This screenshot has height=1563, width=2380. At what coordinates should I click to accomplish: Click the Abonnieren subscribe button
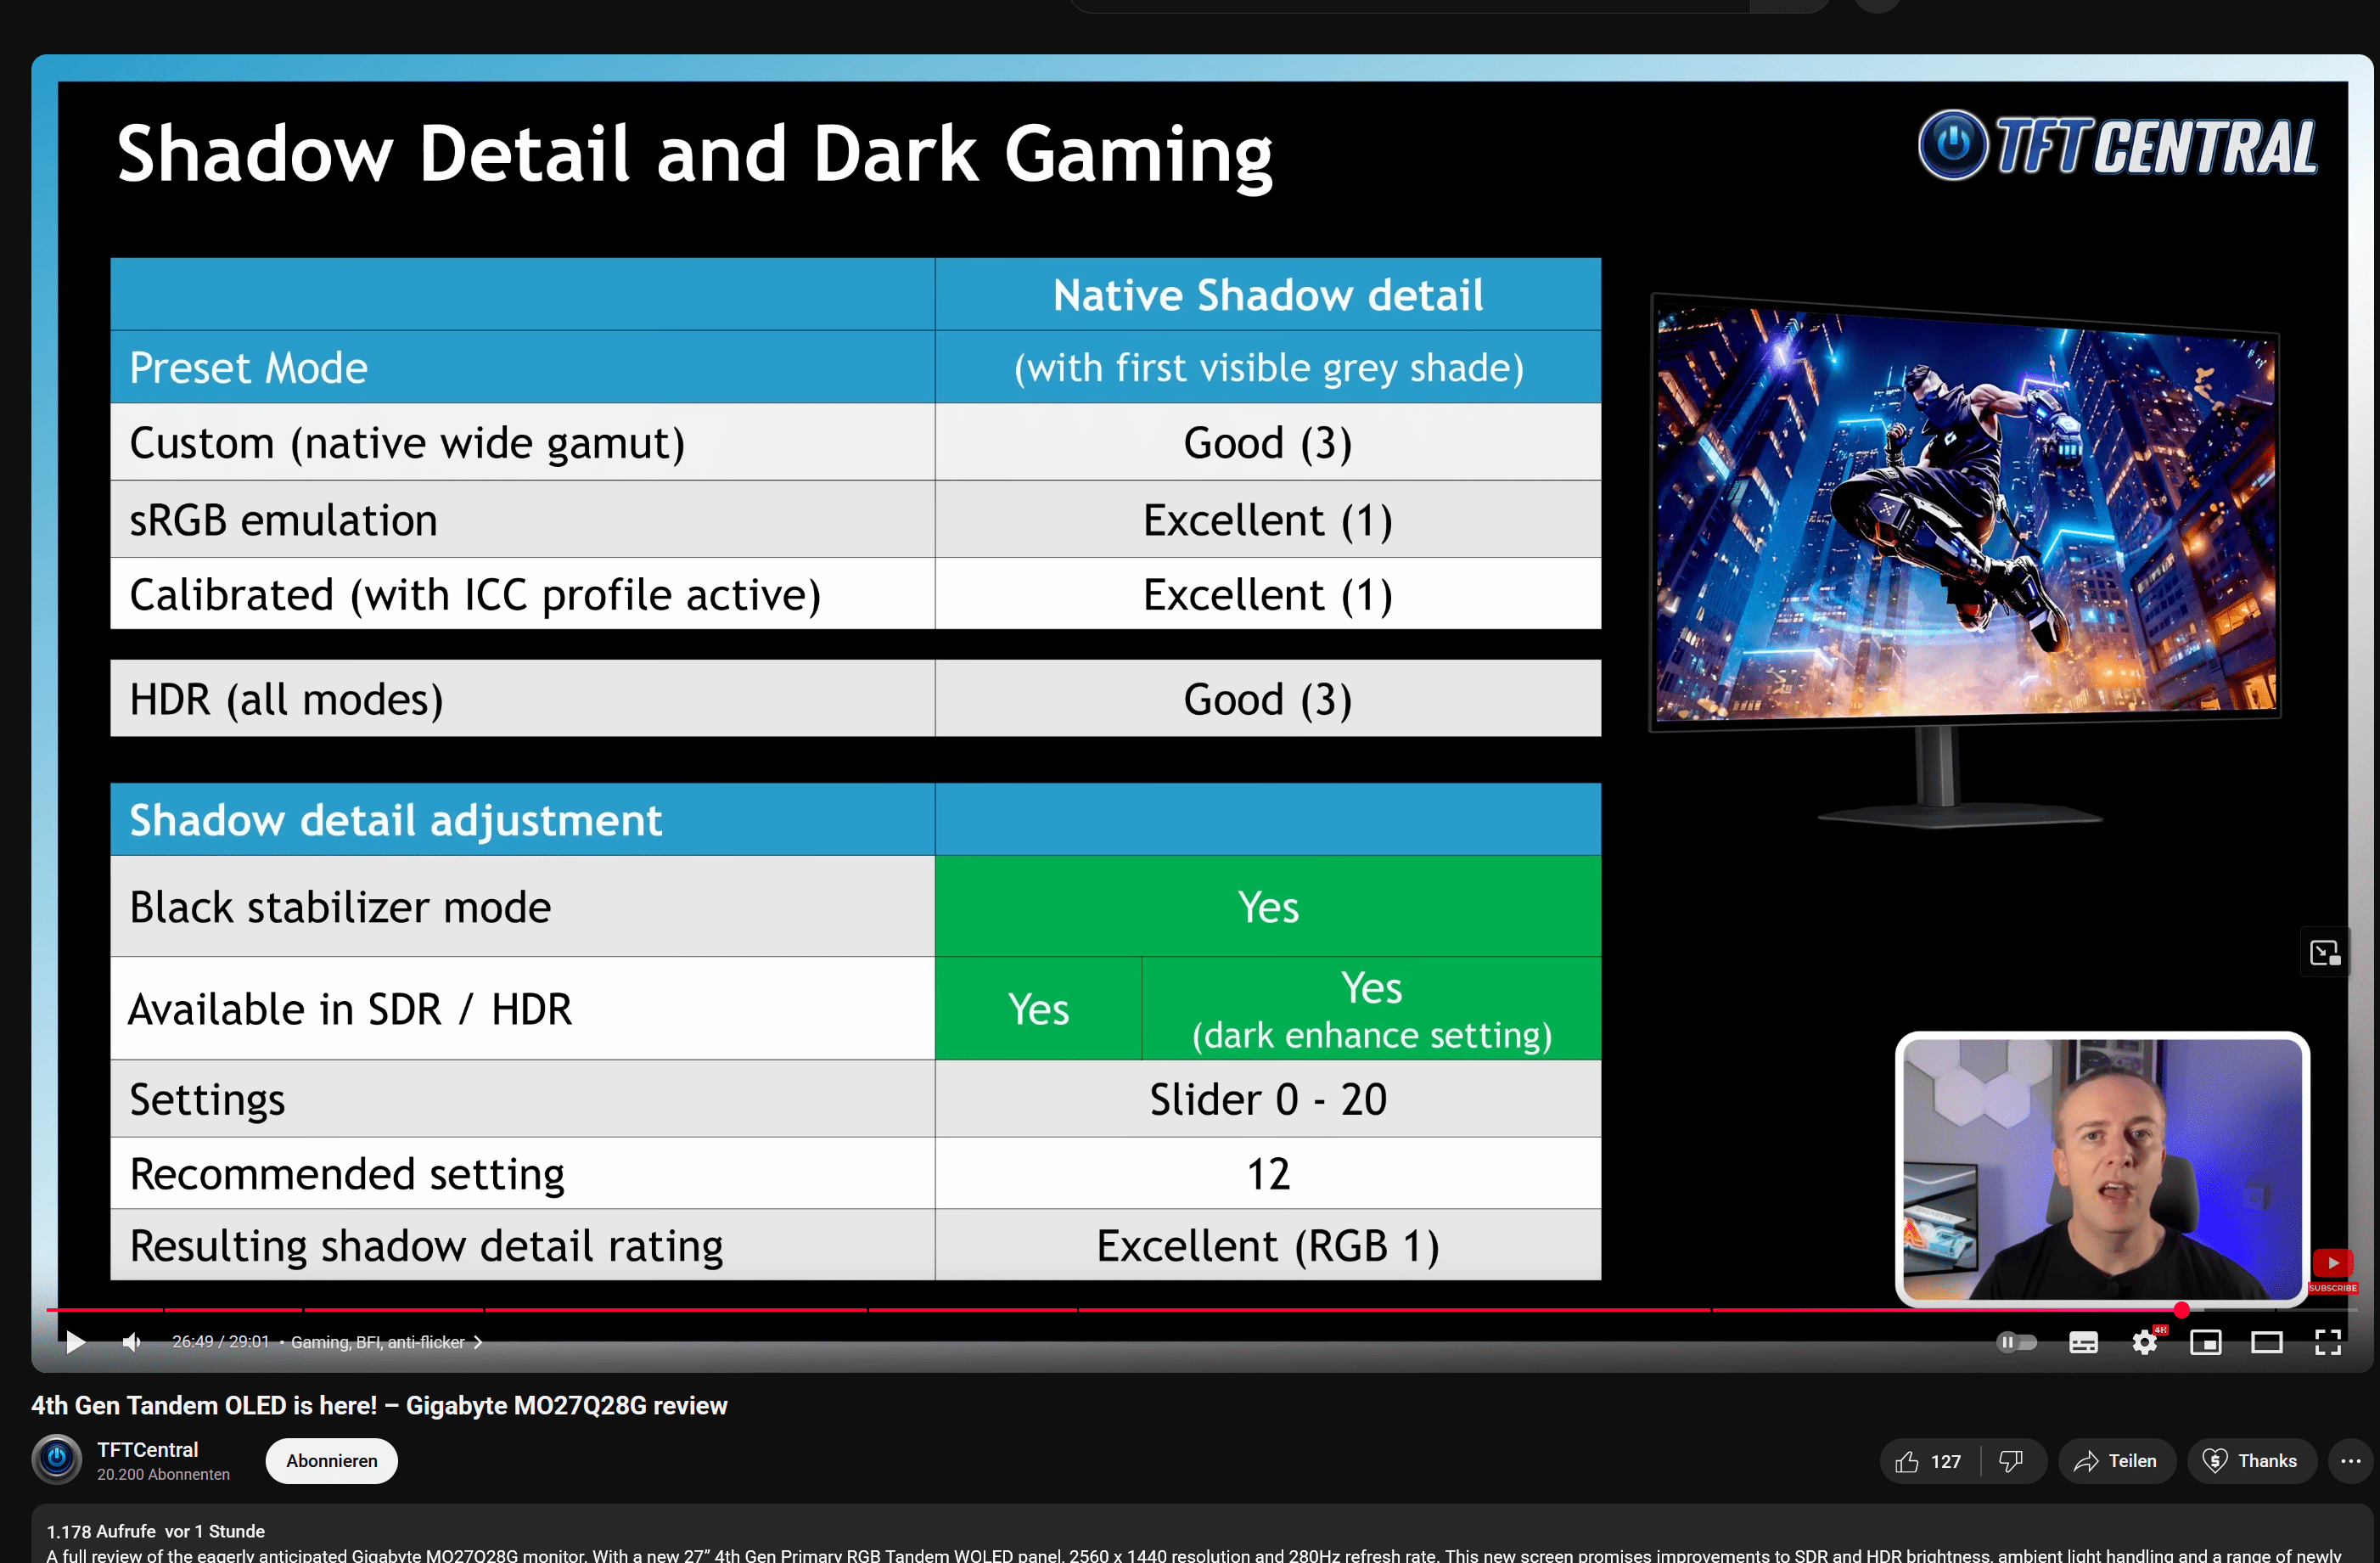click(331, 1460)
